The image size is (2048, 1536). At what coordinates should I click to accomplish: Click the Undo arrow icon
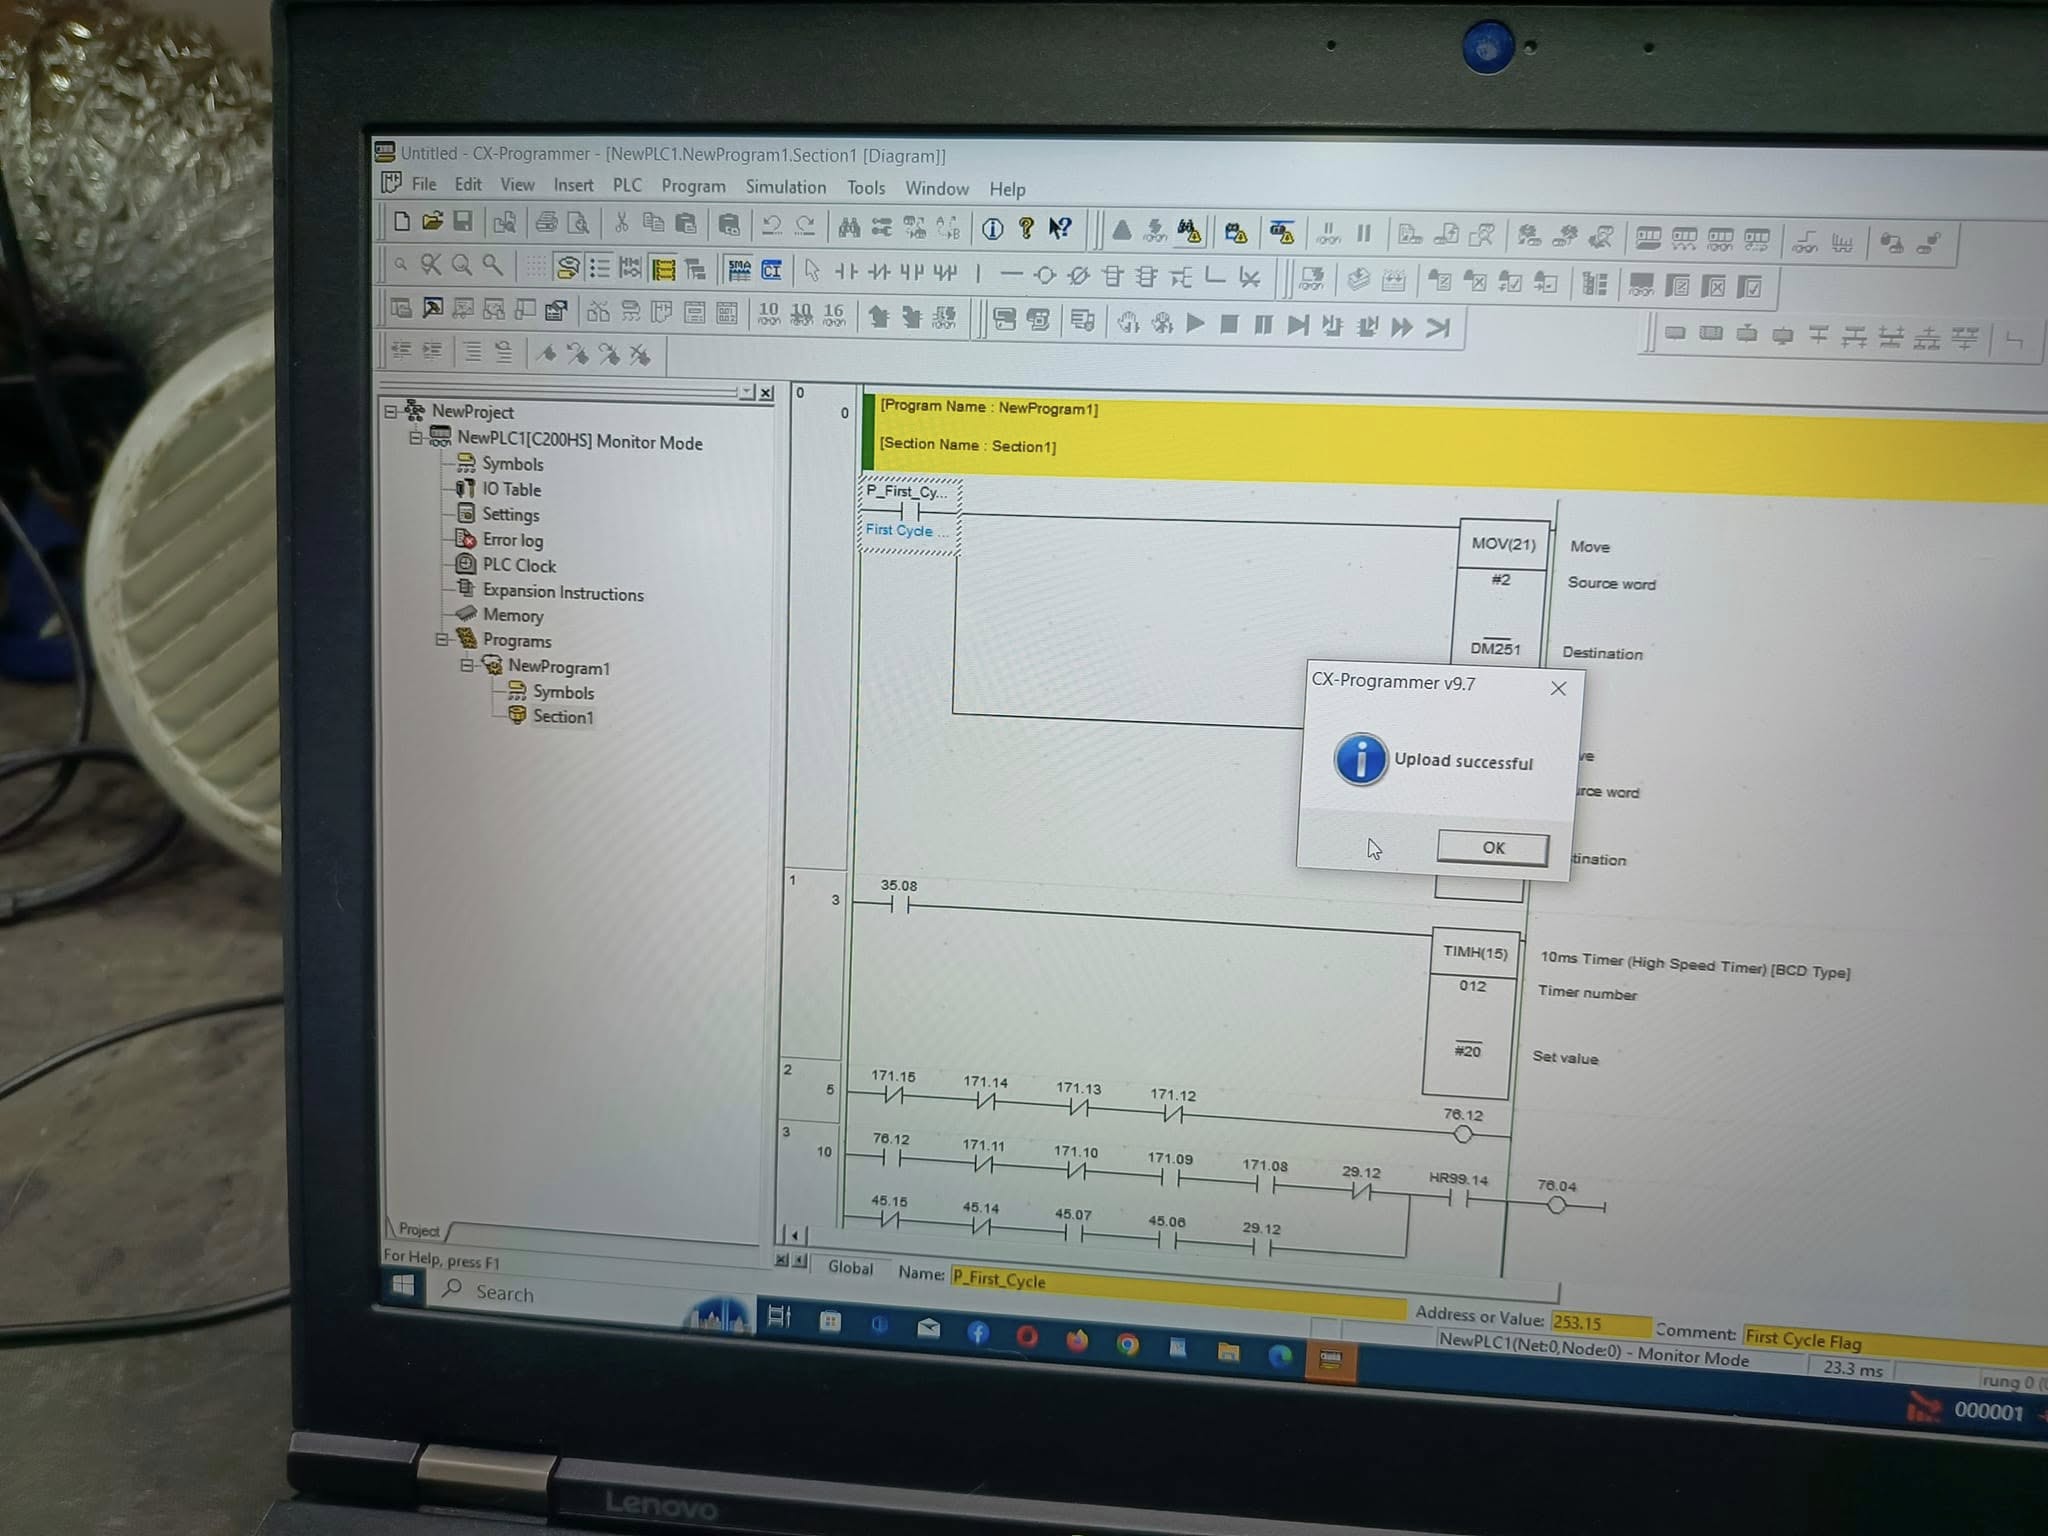(771, 225)
